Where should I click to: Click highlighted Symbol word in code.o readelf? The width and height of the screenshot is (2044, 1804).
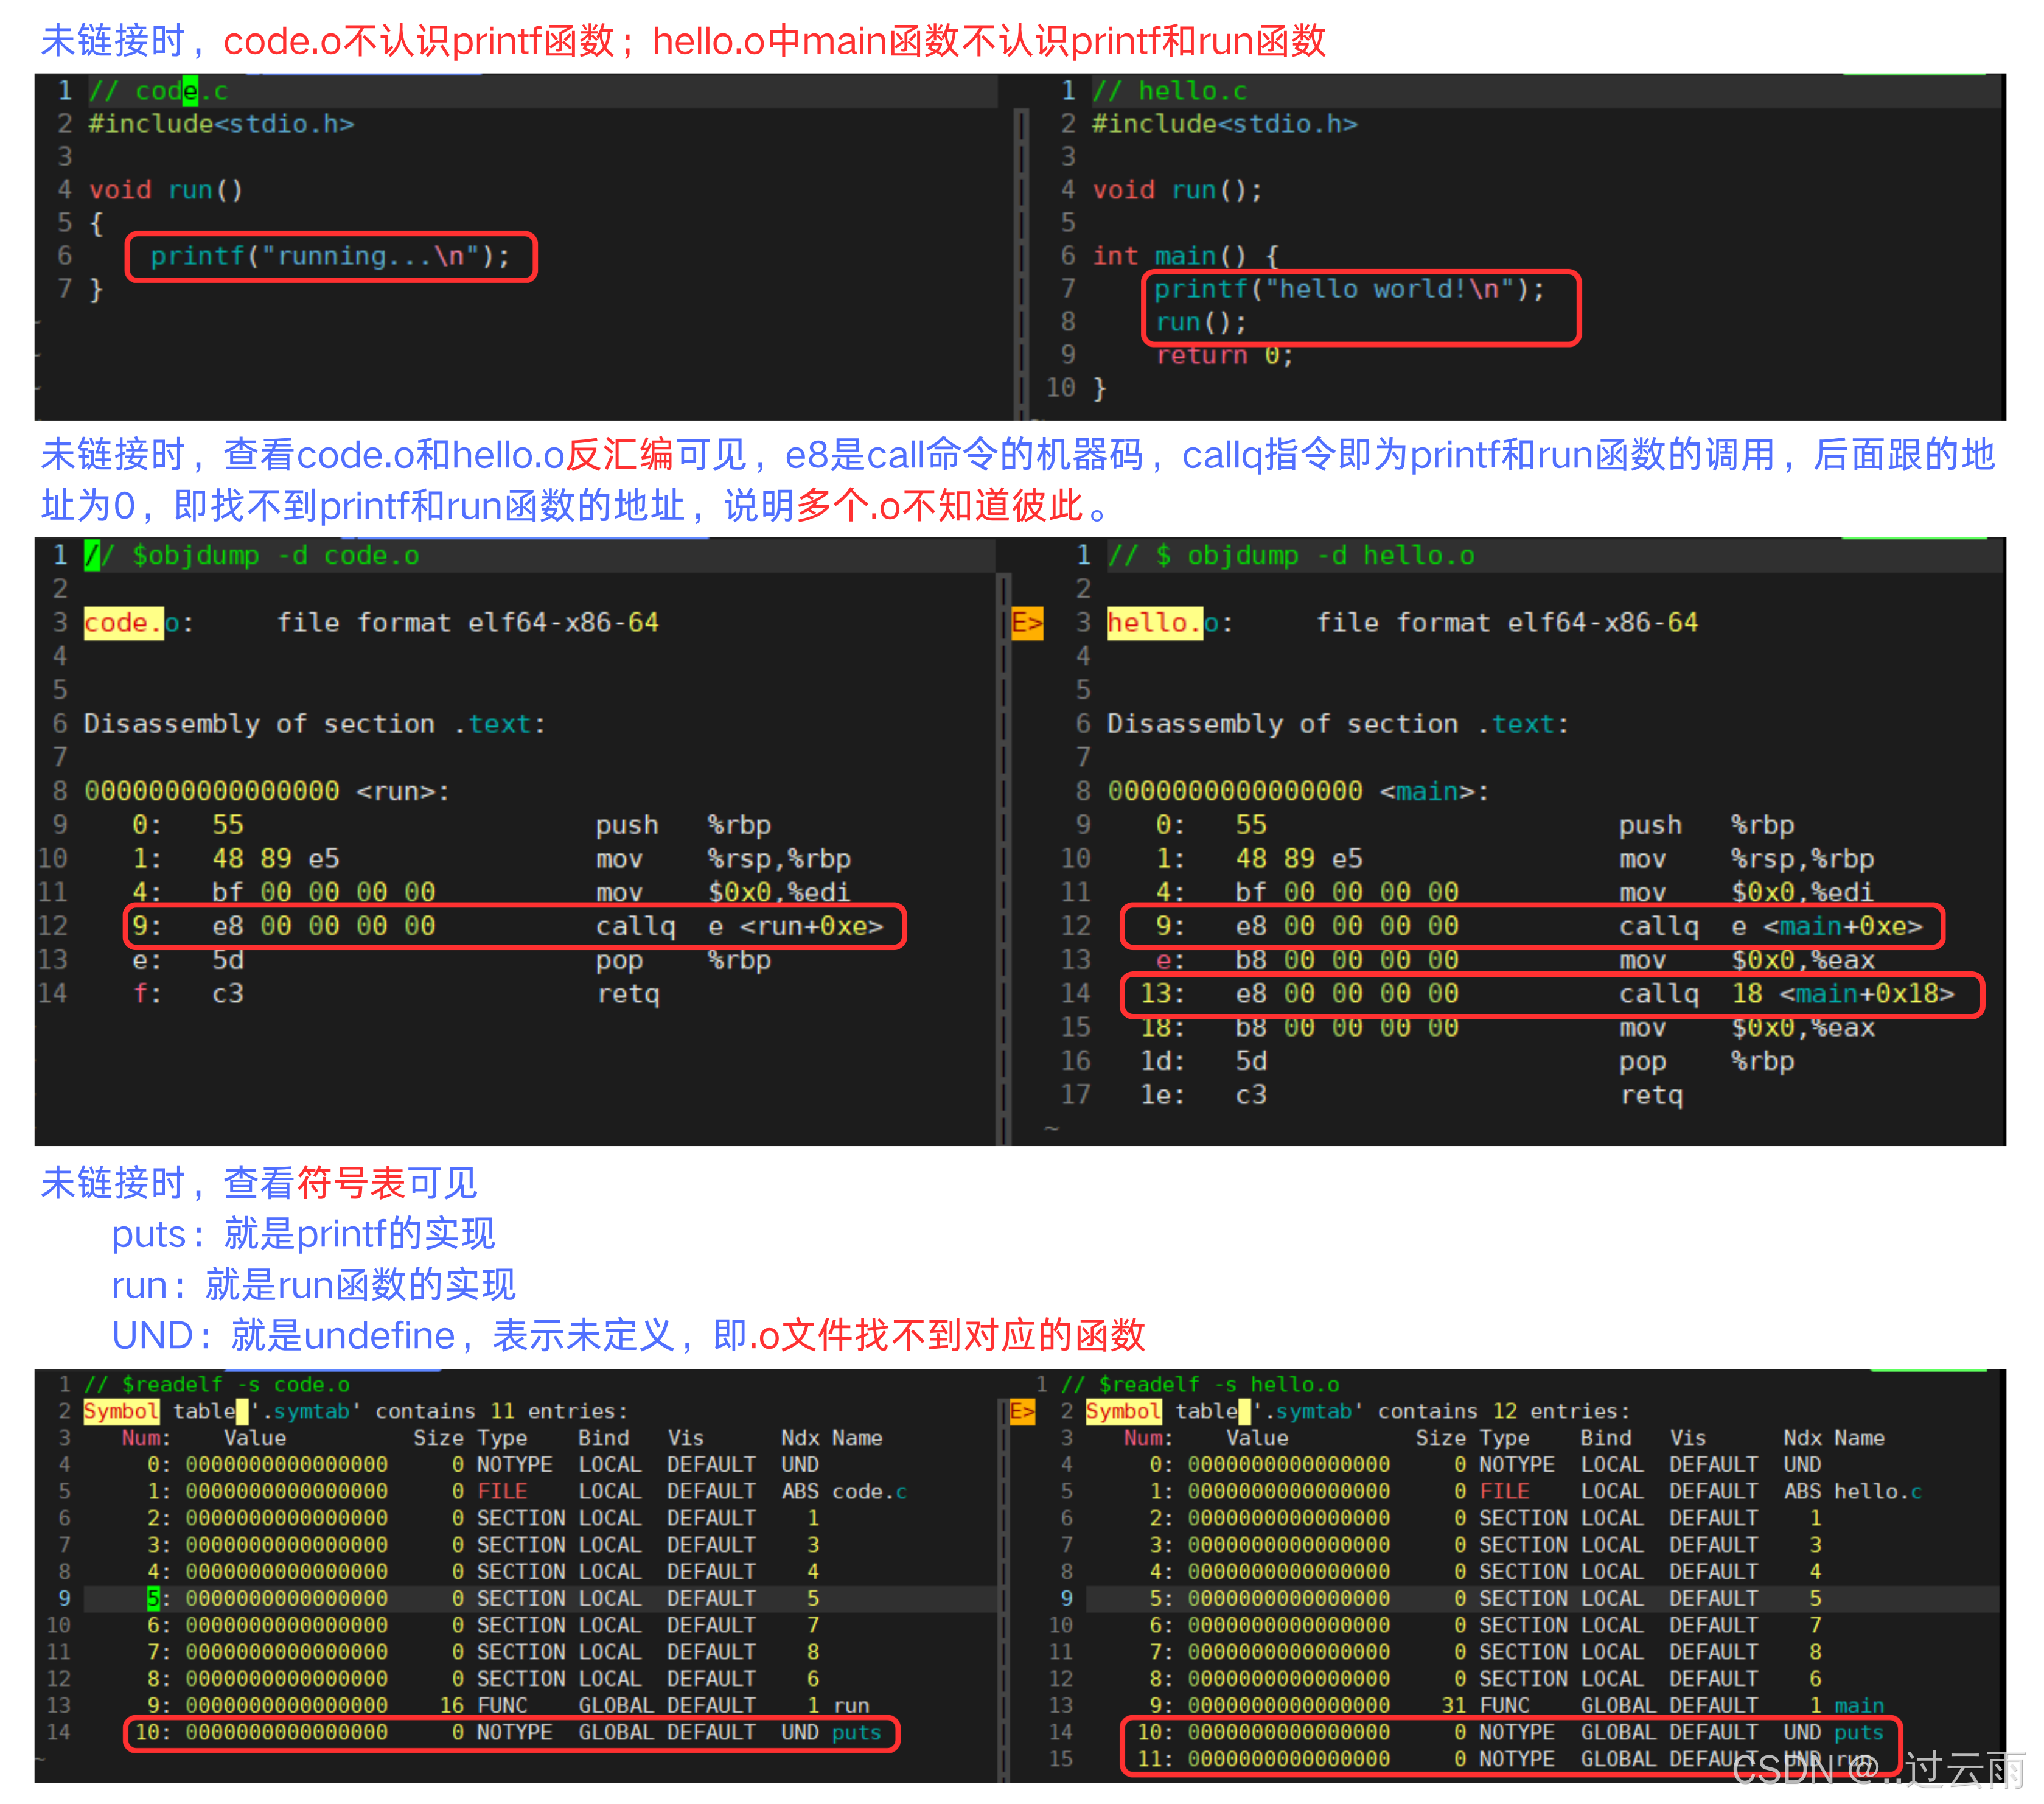(x=121, y=1411)
